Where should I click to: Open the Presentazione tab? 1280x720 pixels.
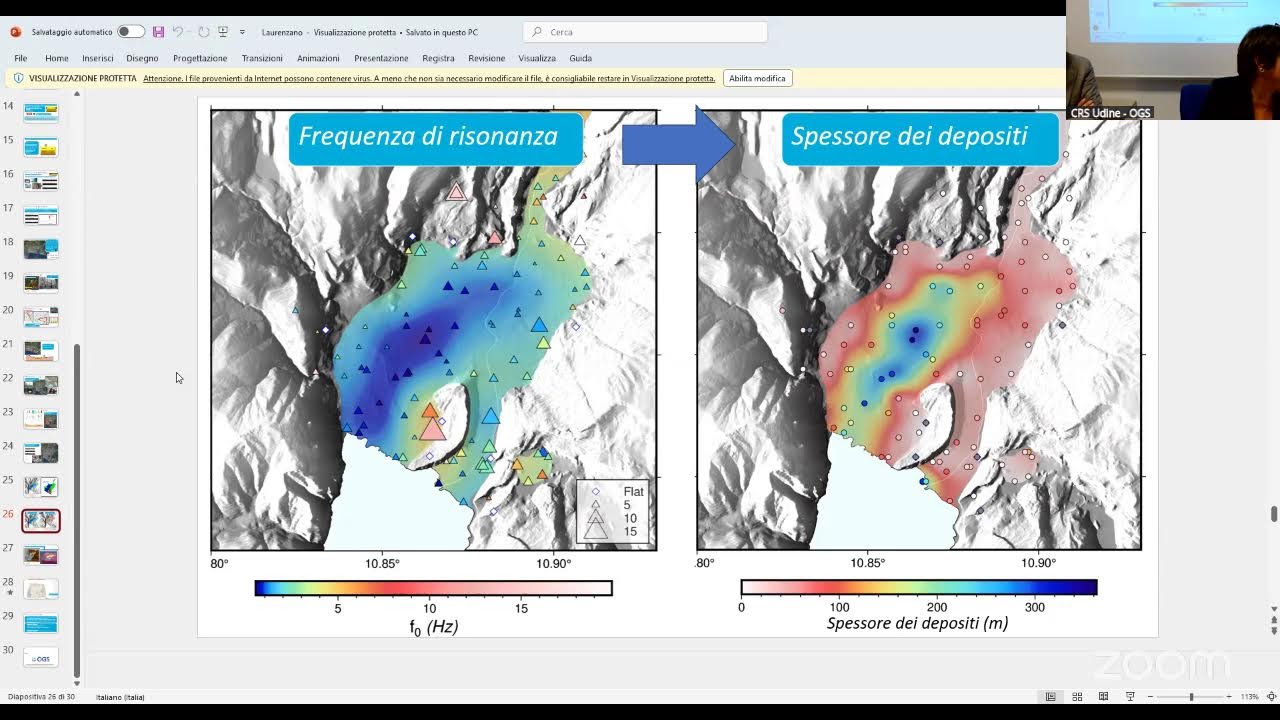tap(381, 58)
